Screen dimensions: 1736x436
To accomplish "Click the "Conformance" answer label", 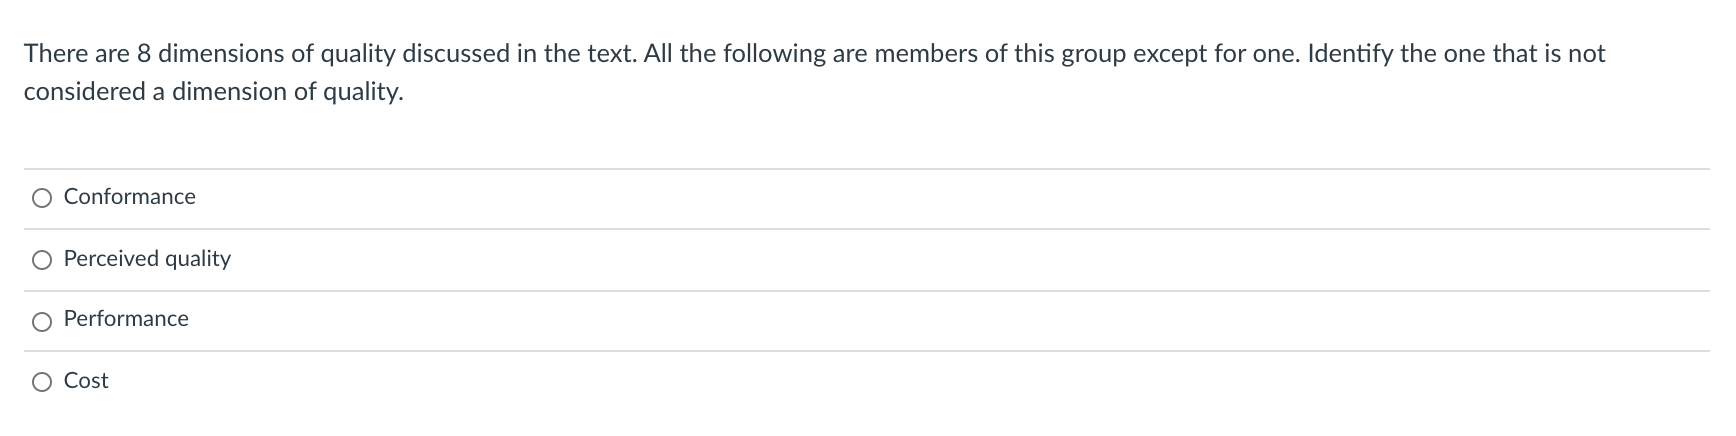I will point(130,197).
